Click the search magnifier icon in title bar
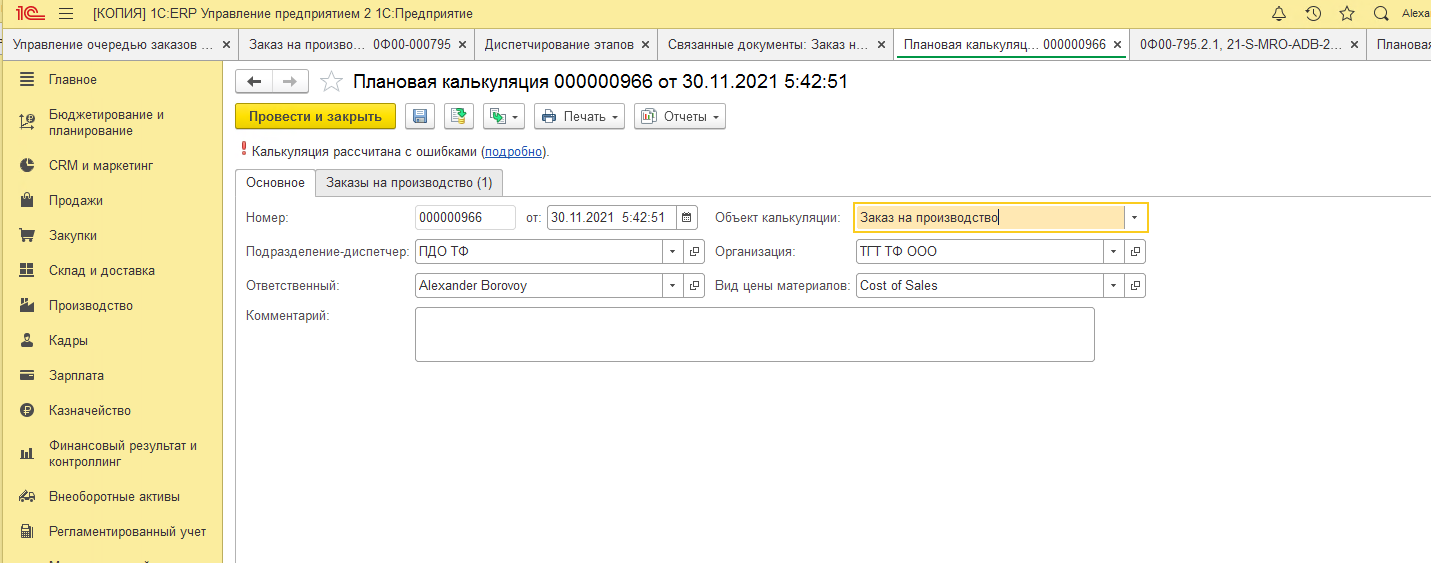This screenshot has height=563, width=1431. 1381,14
